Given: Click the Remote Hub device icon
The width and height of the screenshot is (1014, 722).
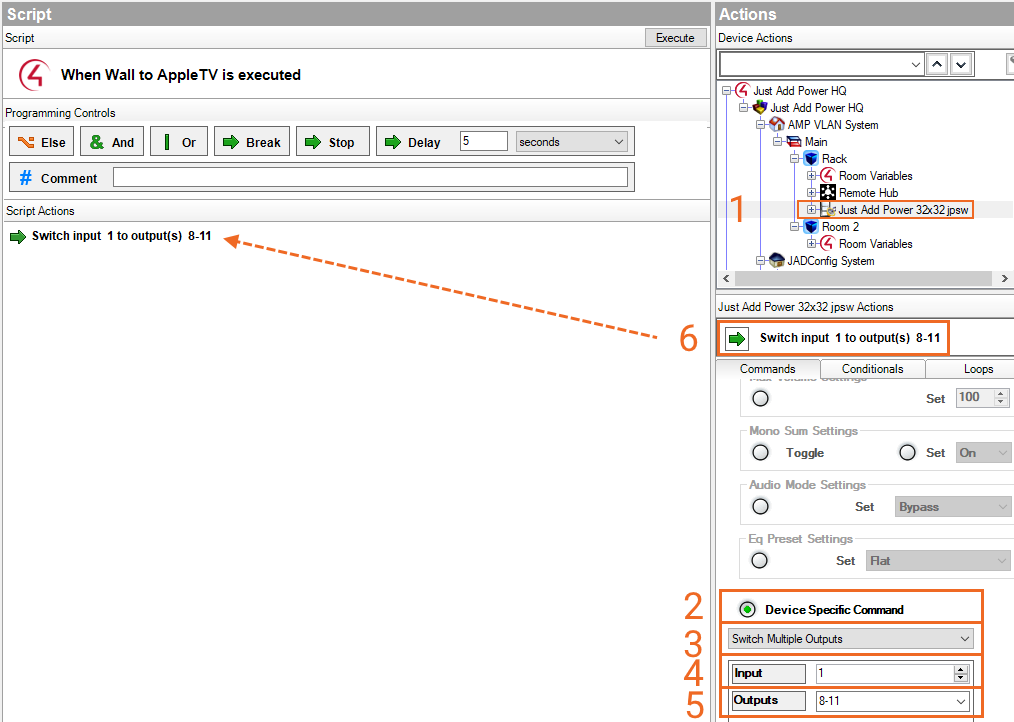Looking at the screenshot, I should (x=828, y=192).
